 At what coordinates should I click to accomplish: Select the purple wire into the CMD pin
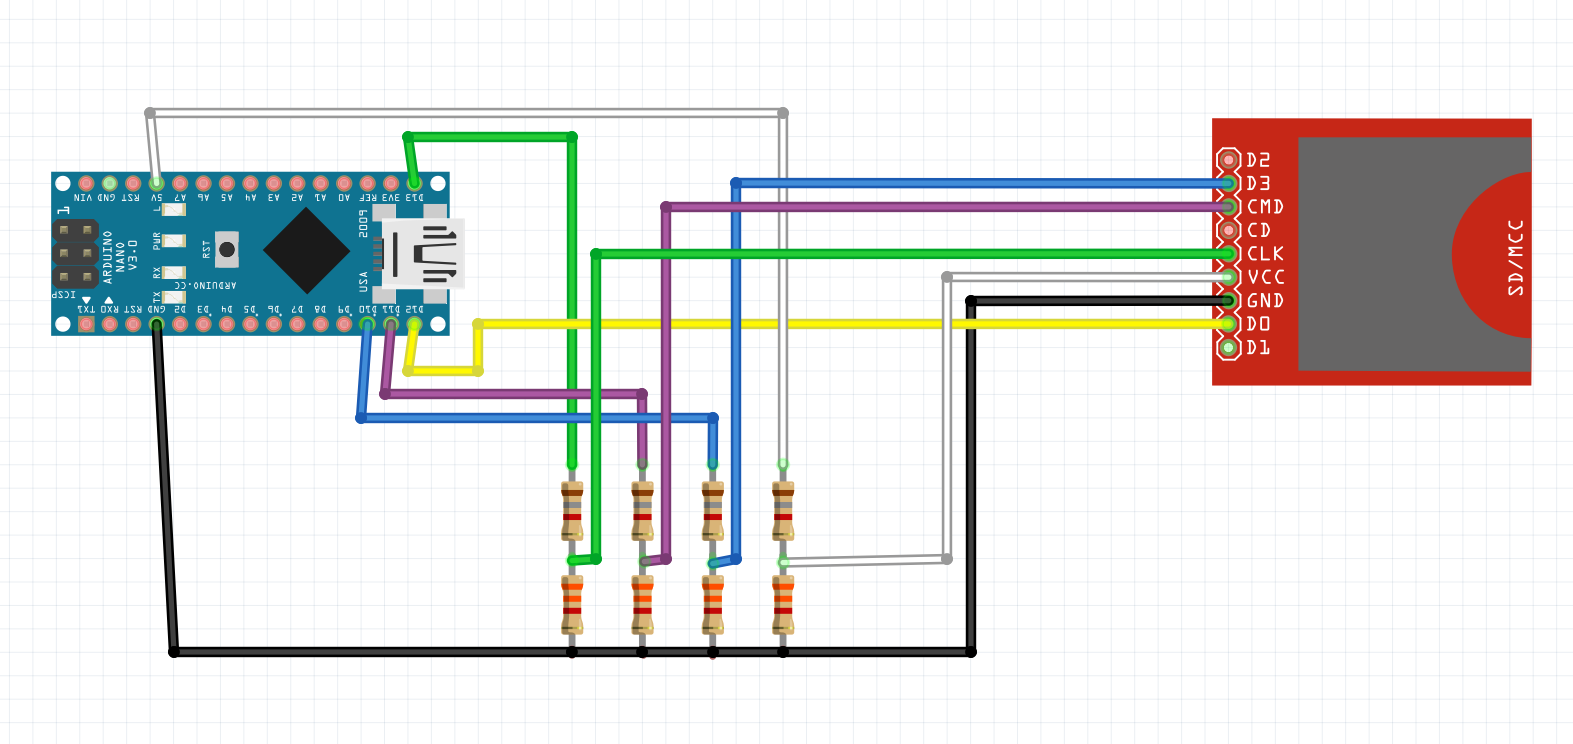[945, 207]
